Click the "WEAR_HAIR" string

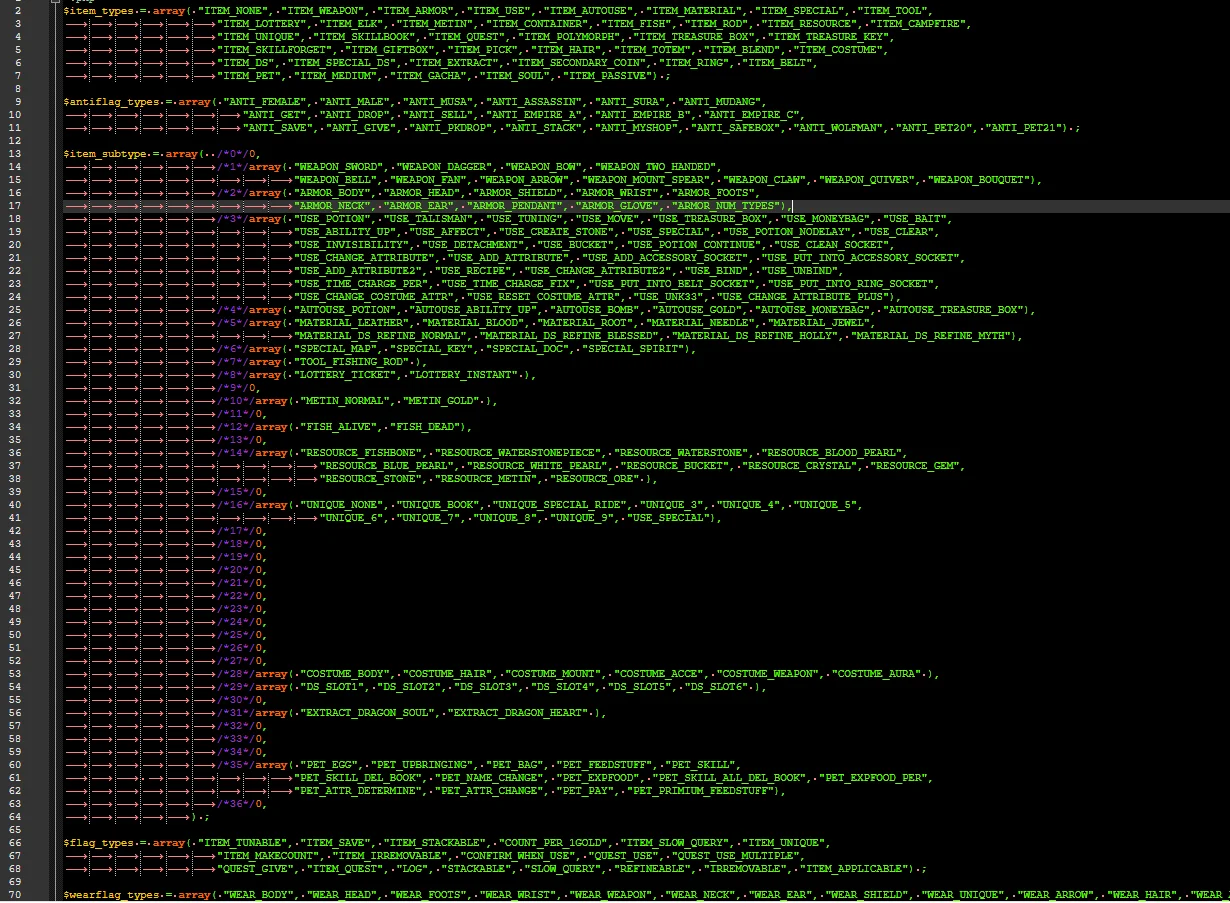1140,894
